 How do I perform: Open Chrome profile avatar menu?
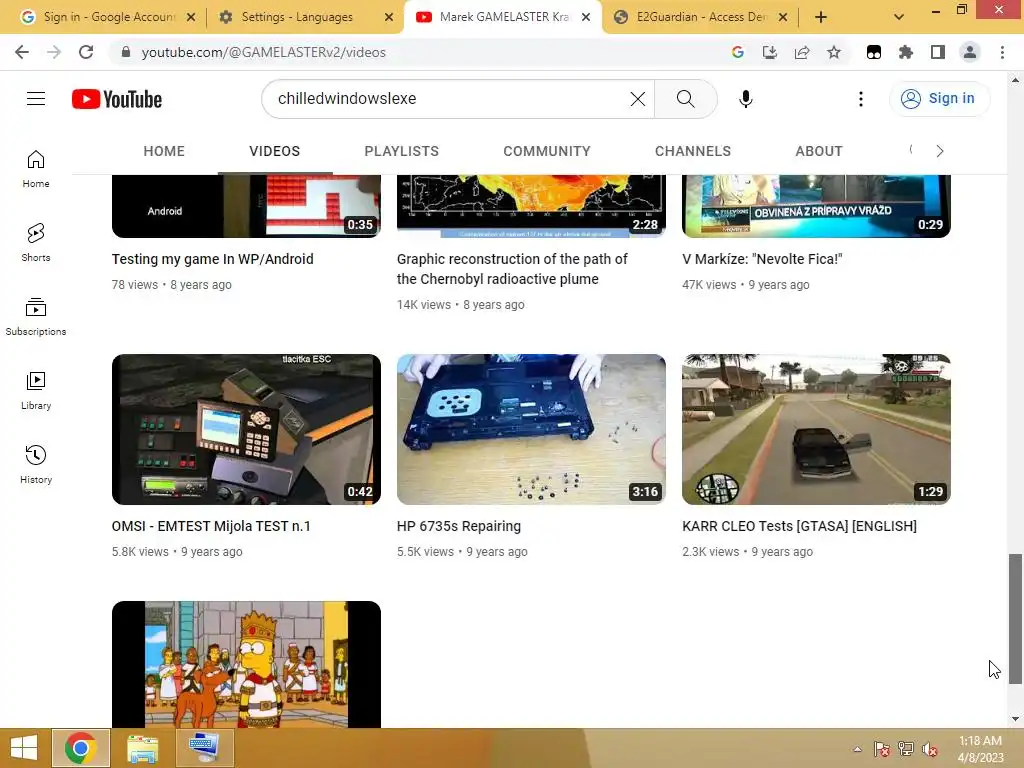(970, 52)
